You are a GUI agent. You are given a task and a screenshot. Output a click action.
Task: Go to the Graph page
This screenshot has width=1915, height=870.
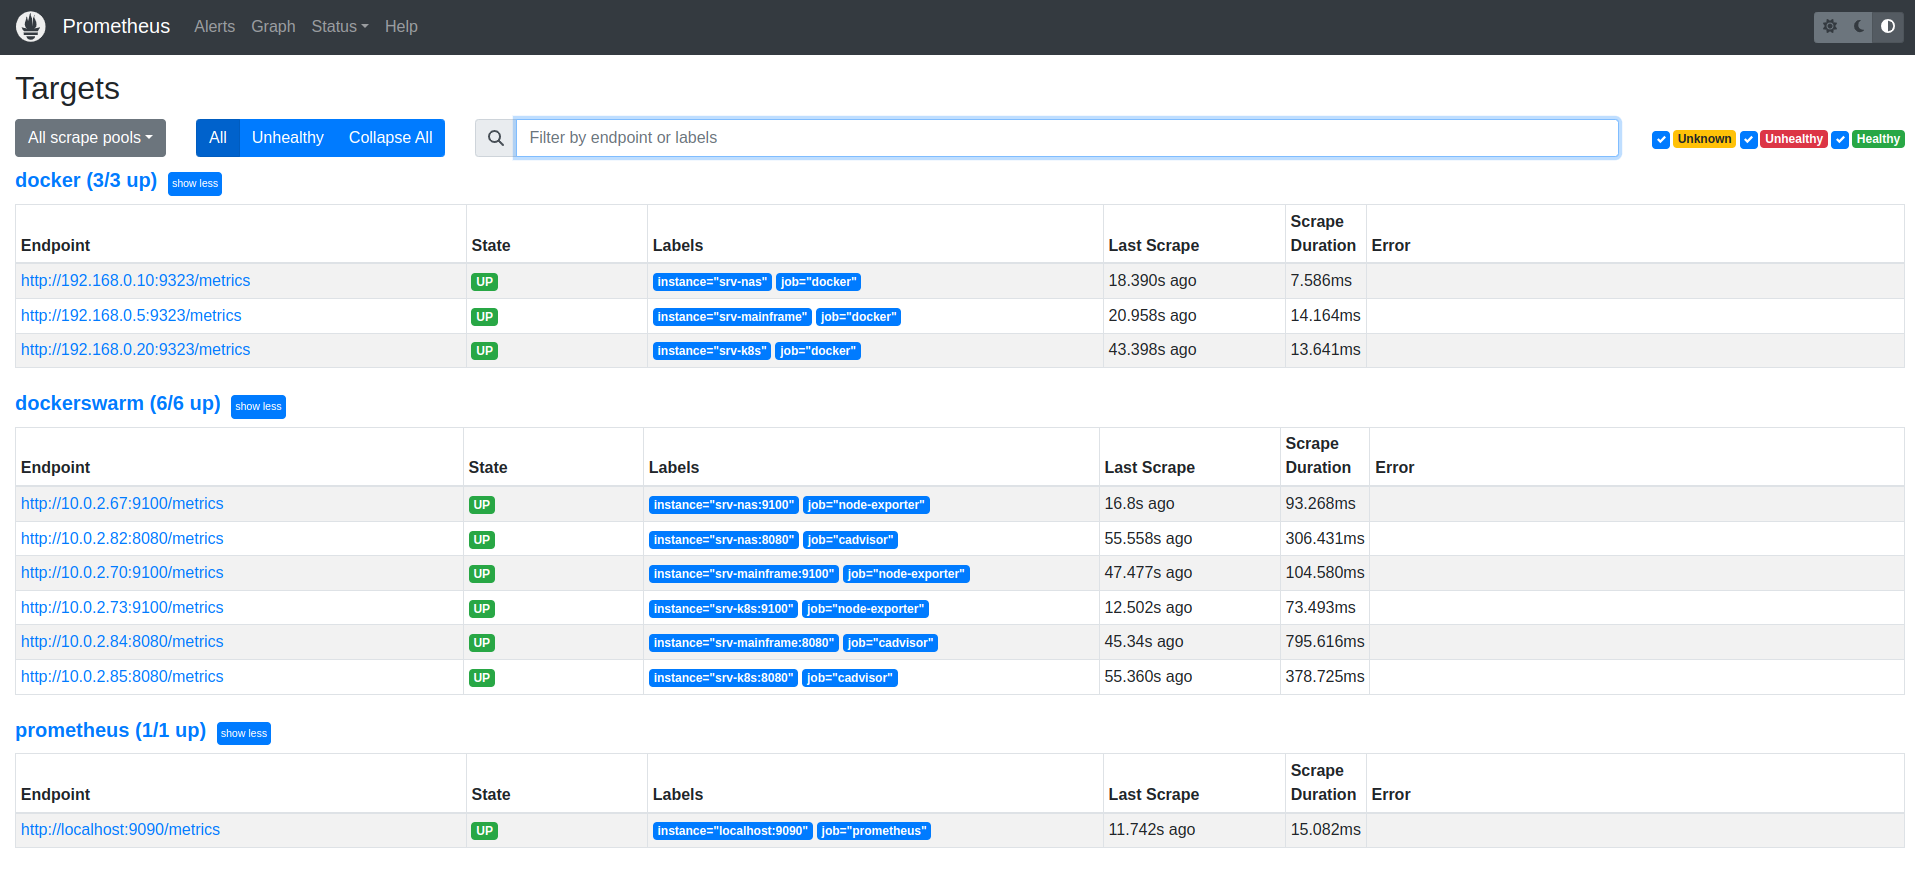tap(273, 27)
